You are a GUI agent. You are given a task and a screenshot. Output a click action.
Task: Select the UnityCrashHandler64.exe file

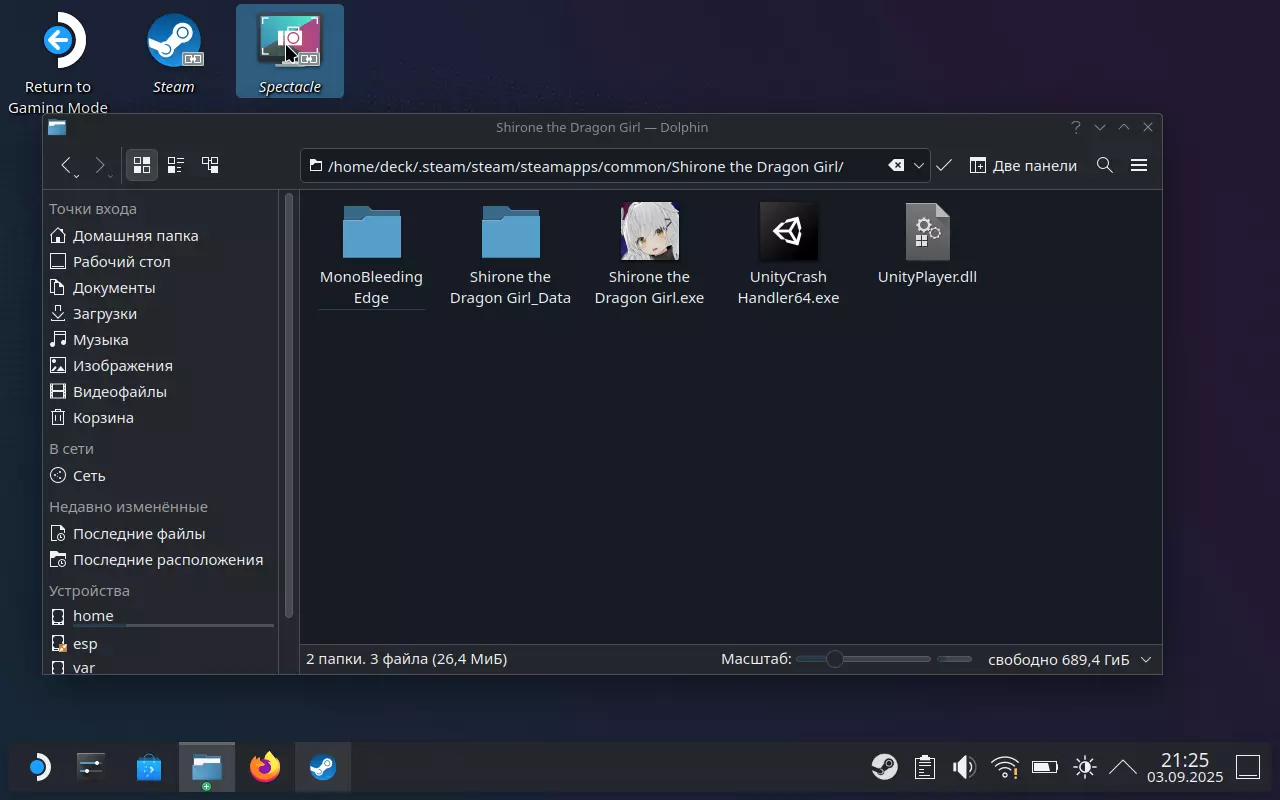pos(788,255)
